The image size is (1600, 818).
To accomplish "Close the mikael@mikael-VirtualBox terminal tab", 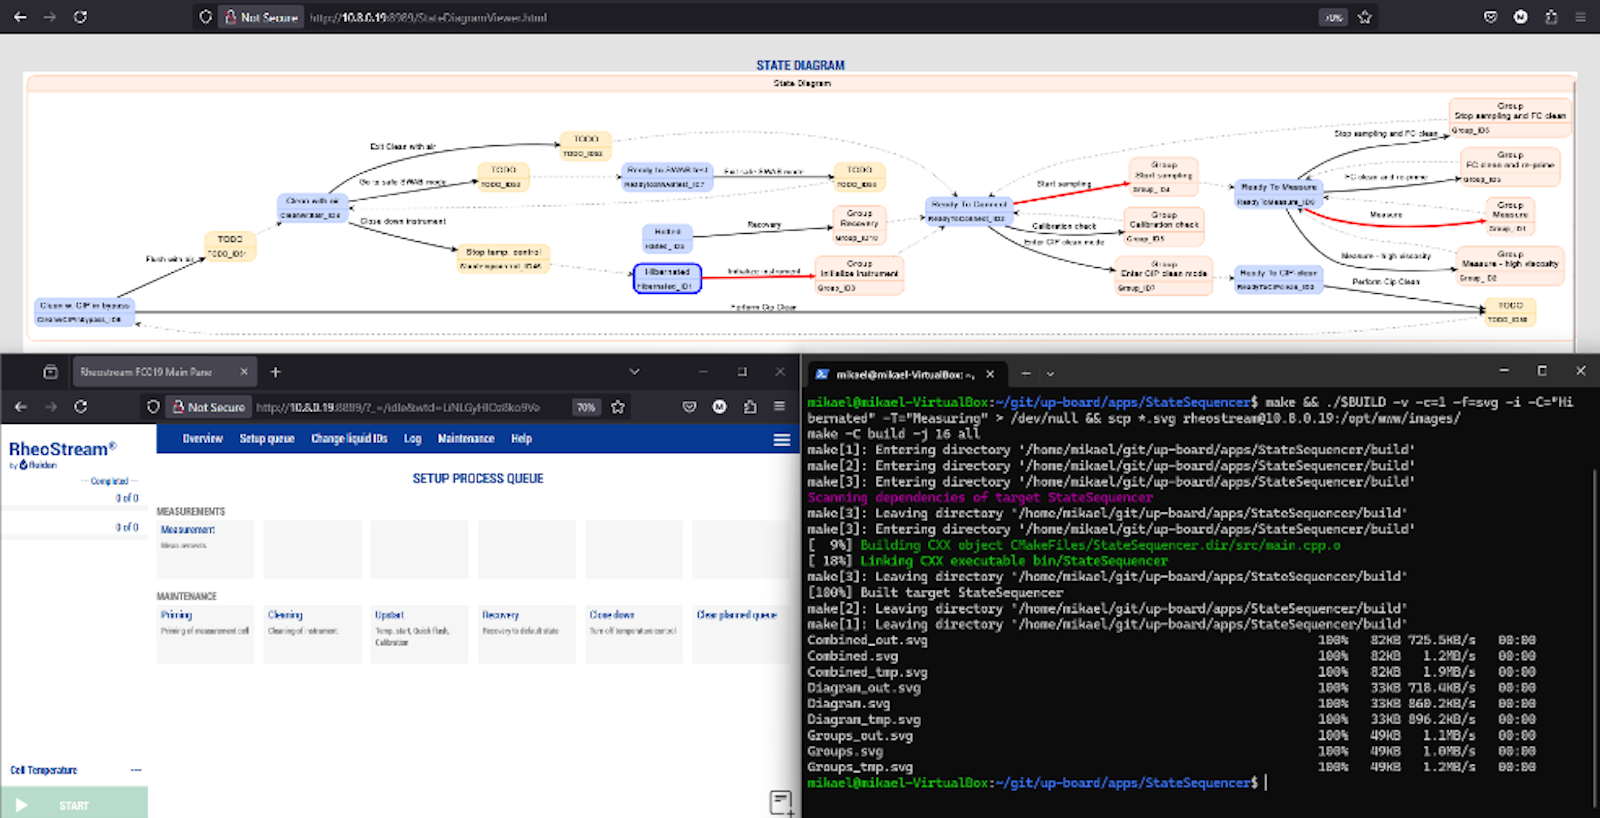I will [990, 374].
